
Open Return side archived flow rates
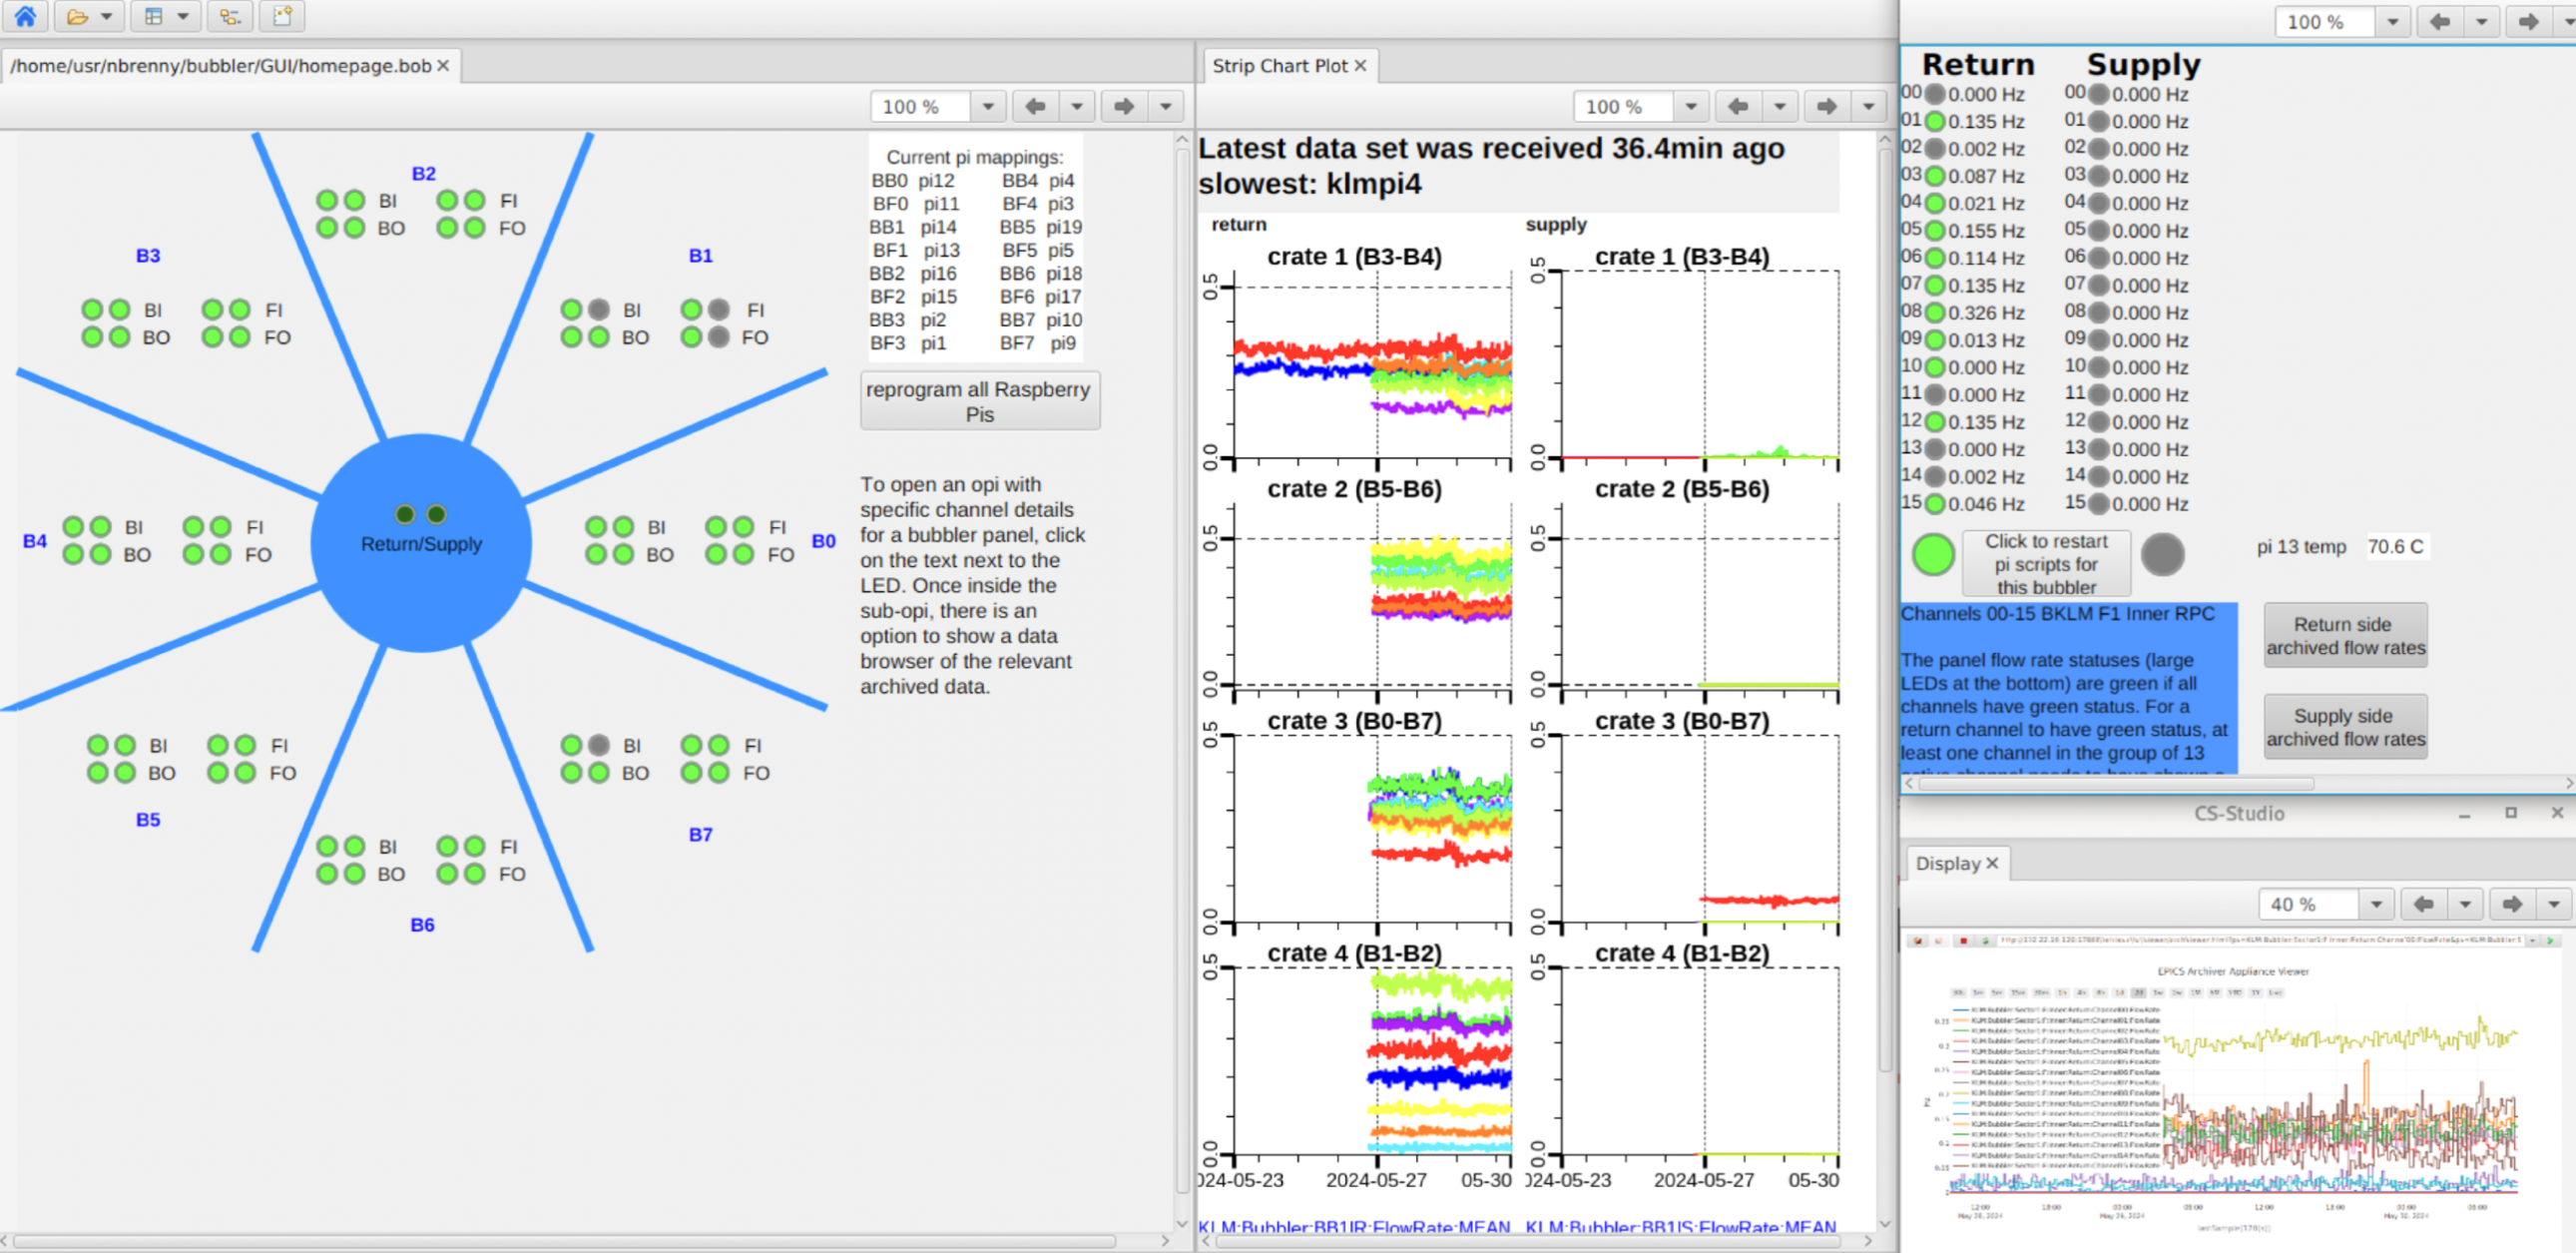point(2345,635)
